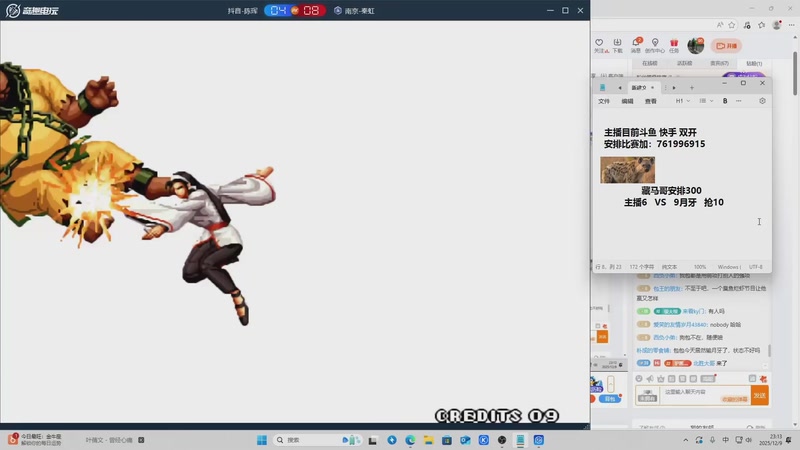Switch to the 钻粉(1) tab

[754, 63]
